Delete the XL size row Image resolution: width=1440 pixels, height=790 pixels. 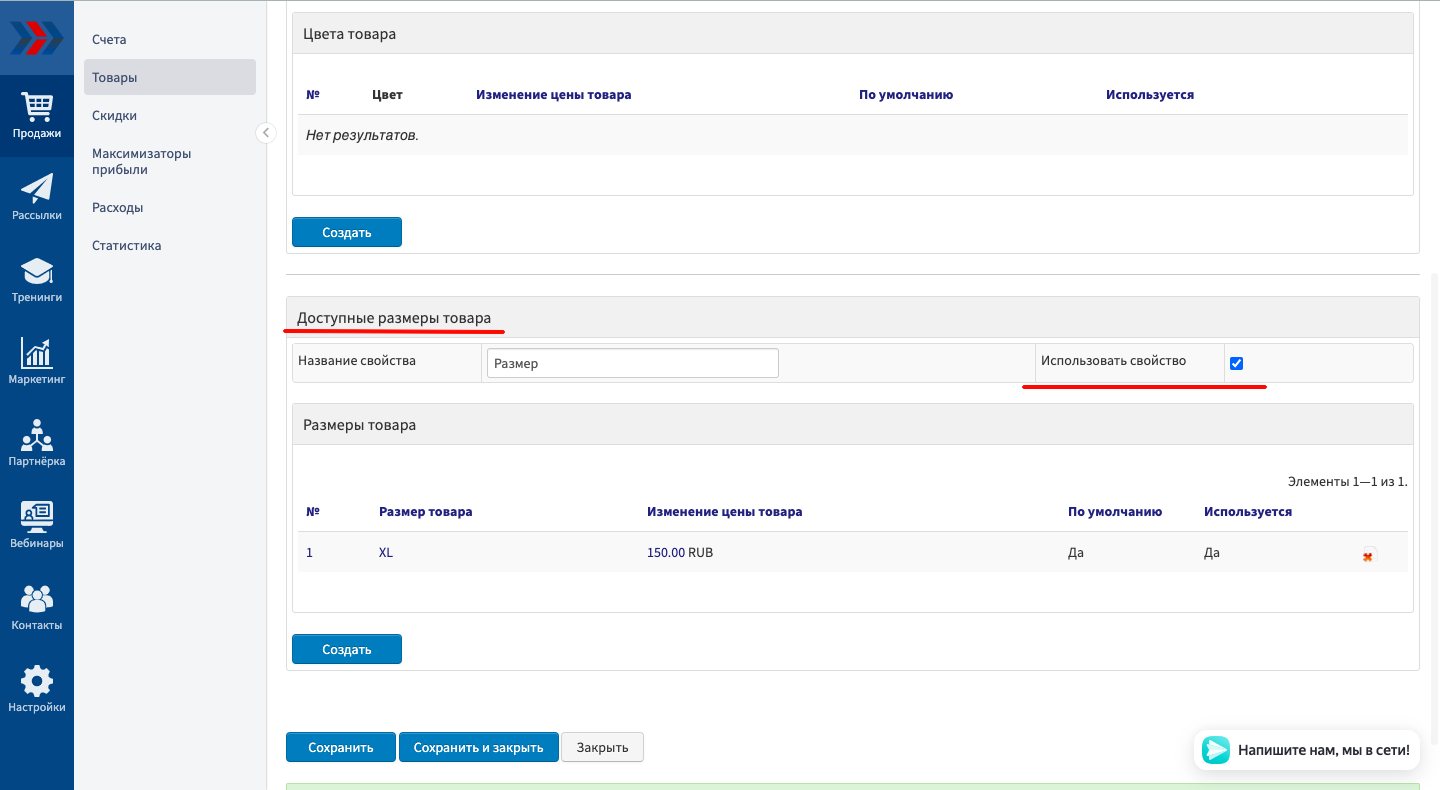1367,556
